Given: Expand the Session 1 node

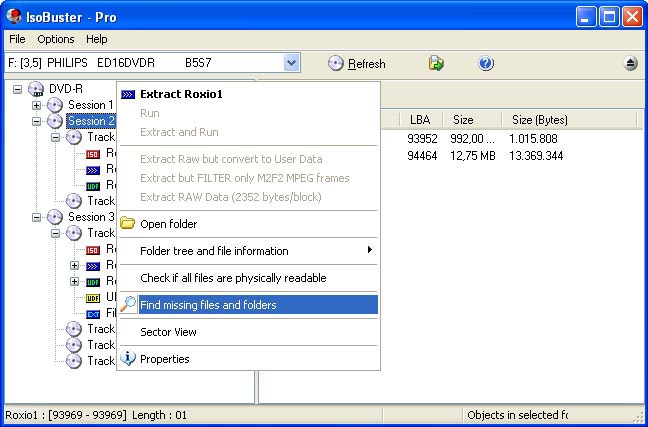Looking at the screenshot, I should pyautogui.click(x=36, y=105).
